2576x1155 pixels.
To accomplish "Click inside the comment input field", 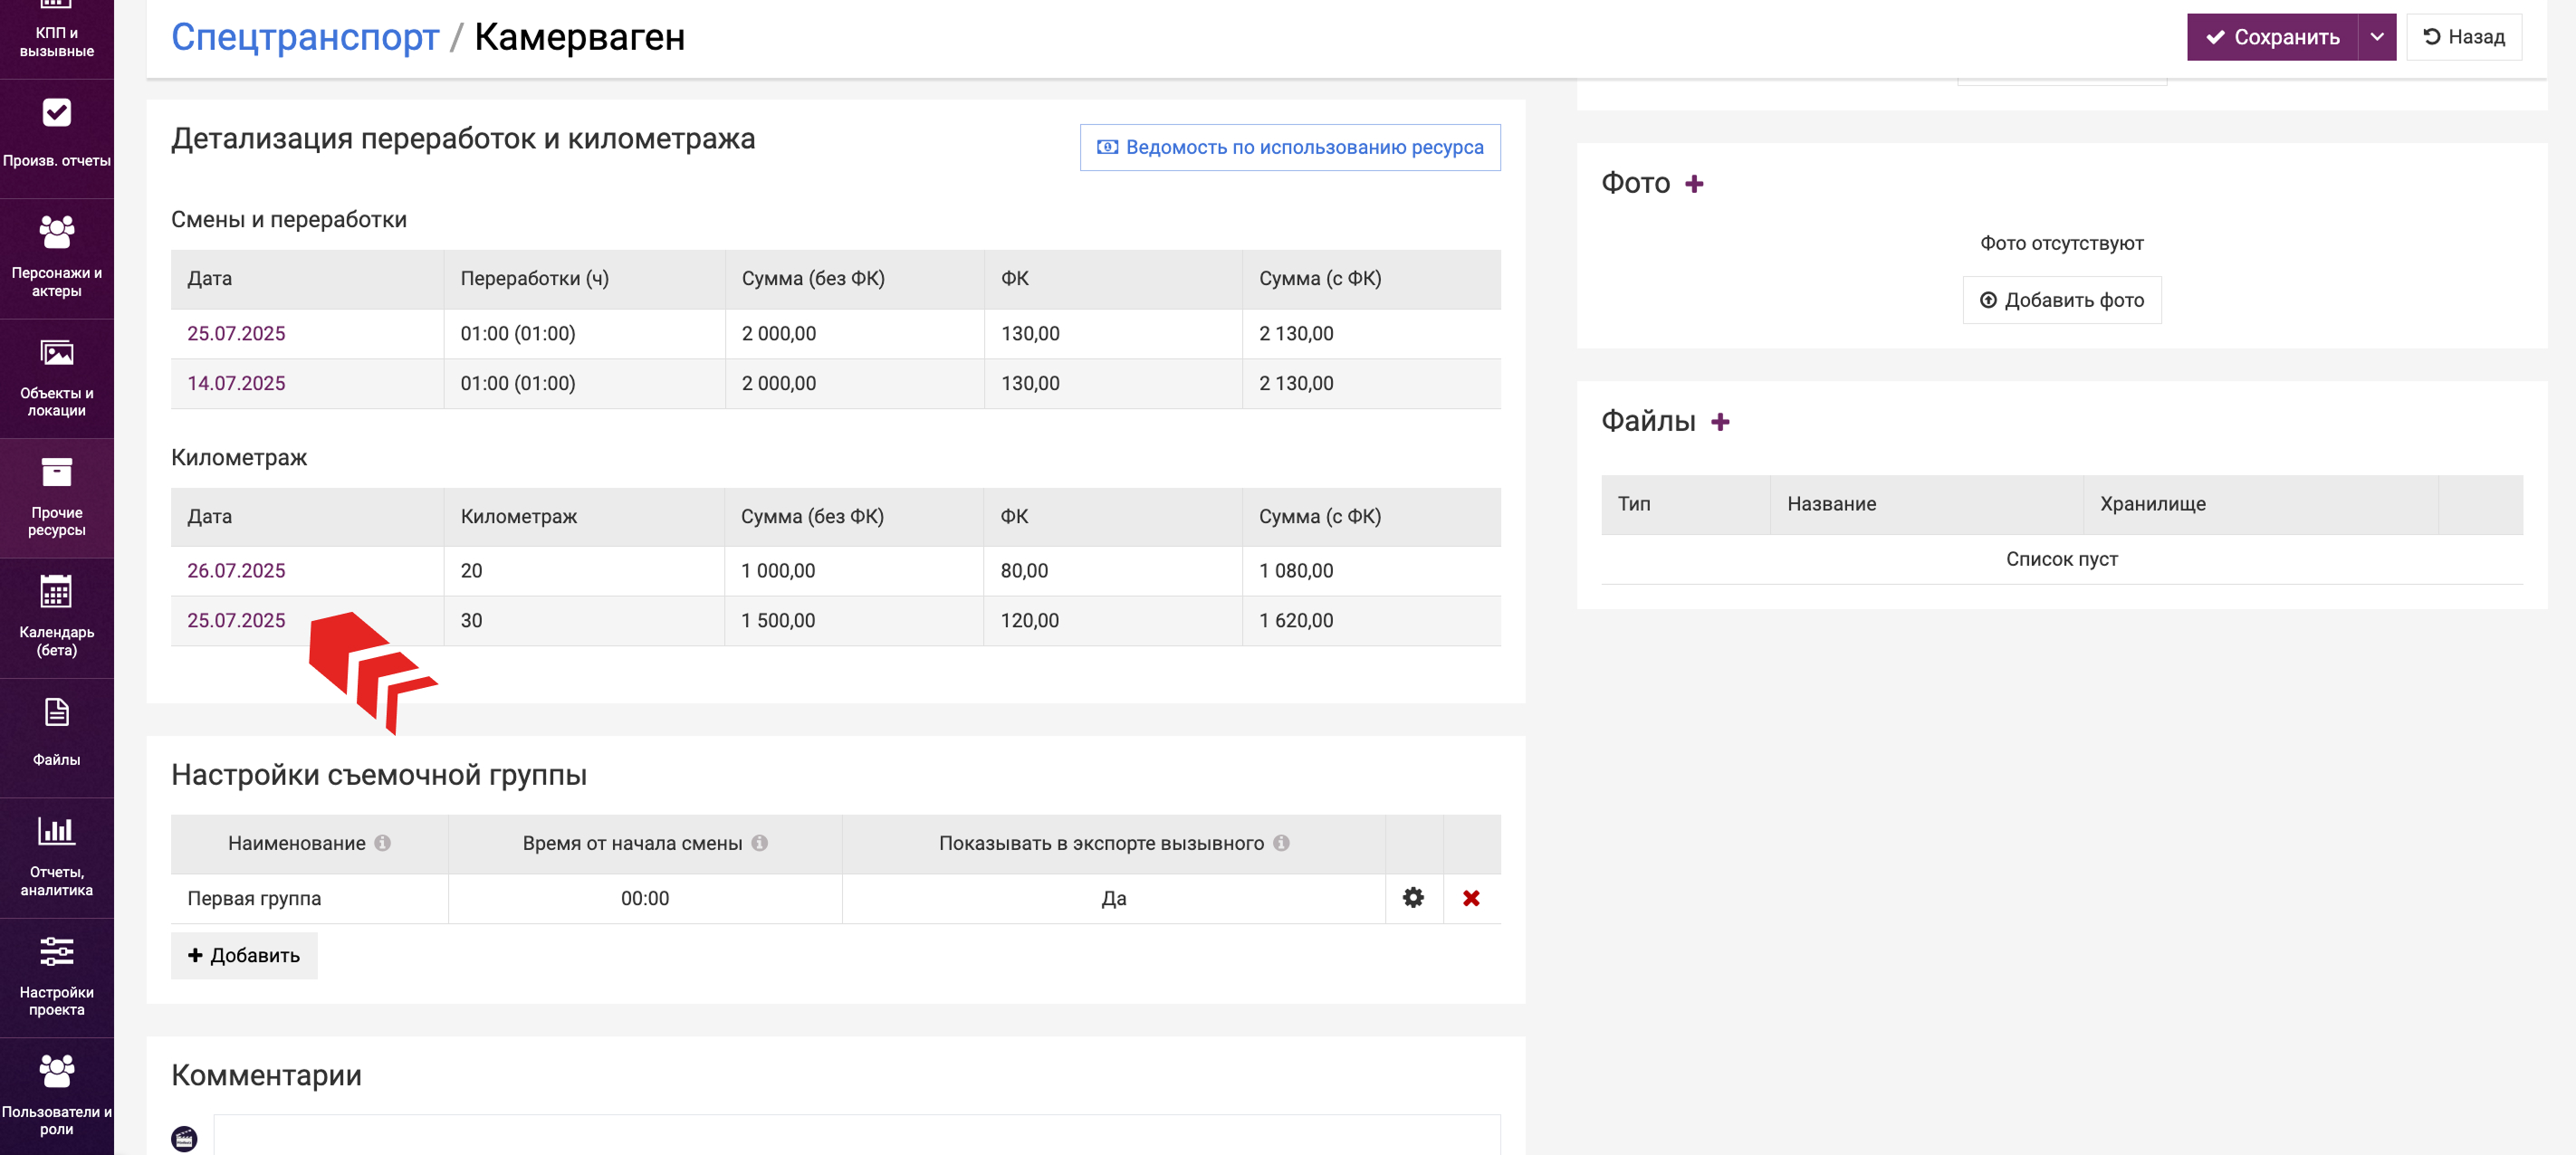I will [857, 1135].
